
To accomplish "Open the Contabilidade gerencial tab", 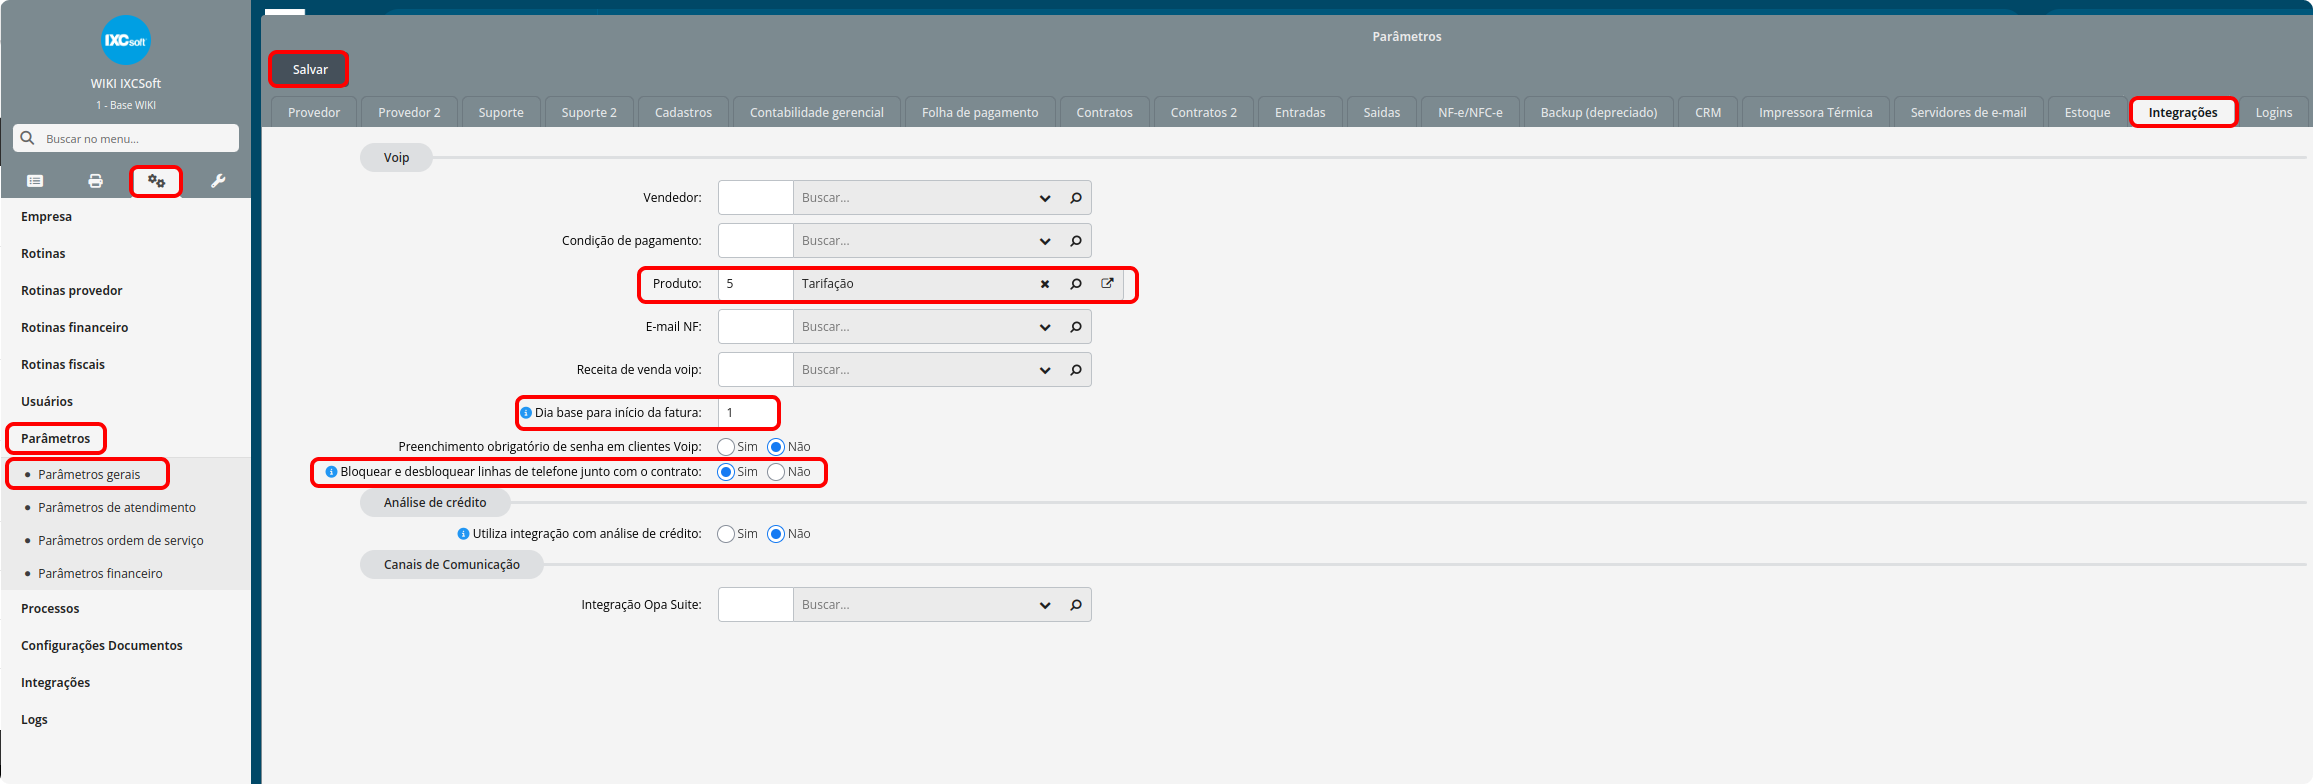I will coord(817,112).
